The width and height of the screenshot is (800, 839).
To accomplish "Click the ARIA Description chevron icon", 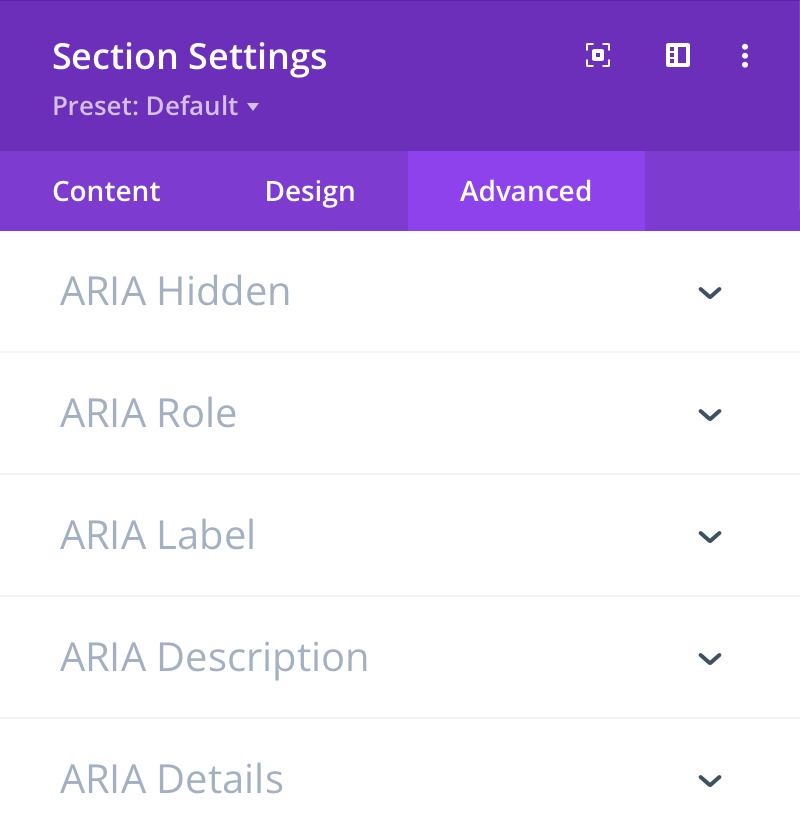I will tap(710, 659).
